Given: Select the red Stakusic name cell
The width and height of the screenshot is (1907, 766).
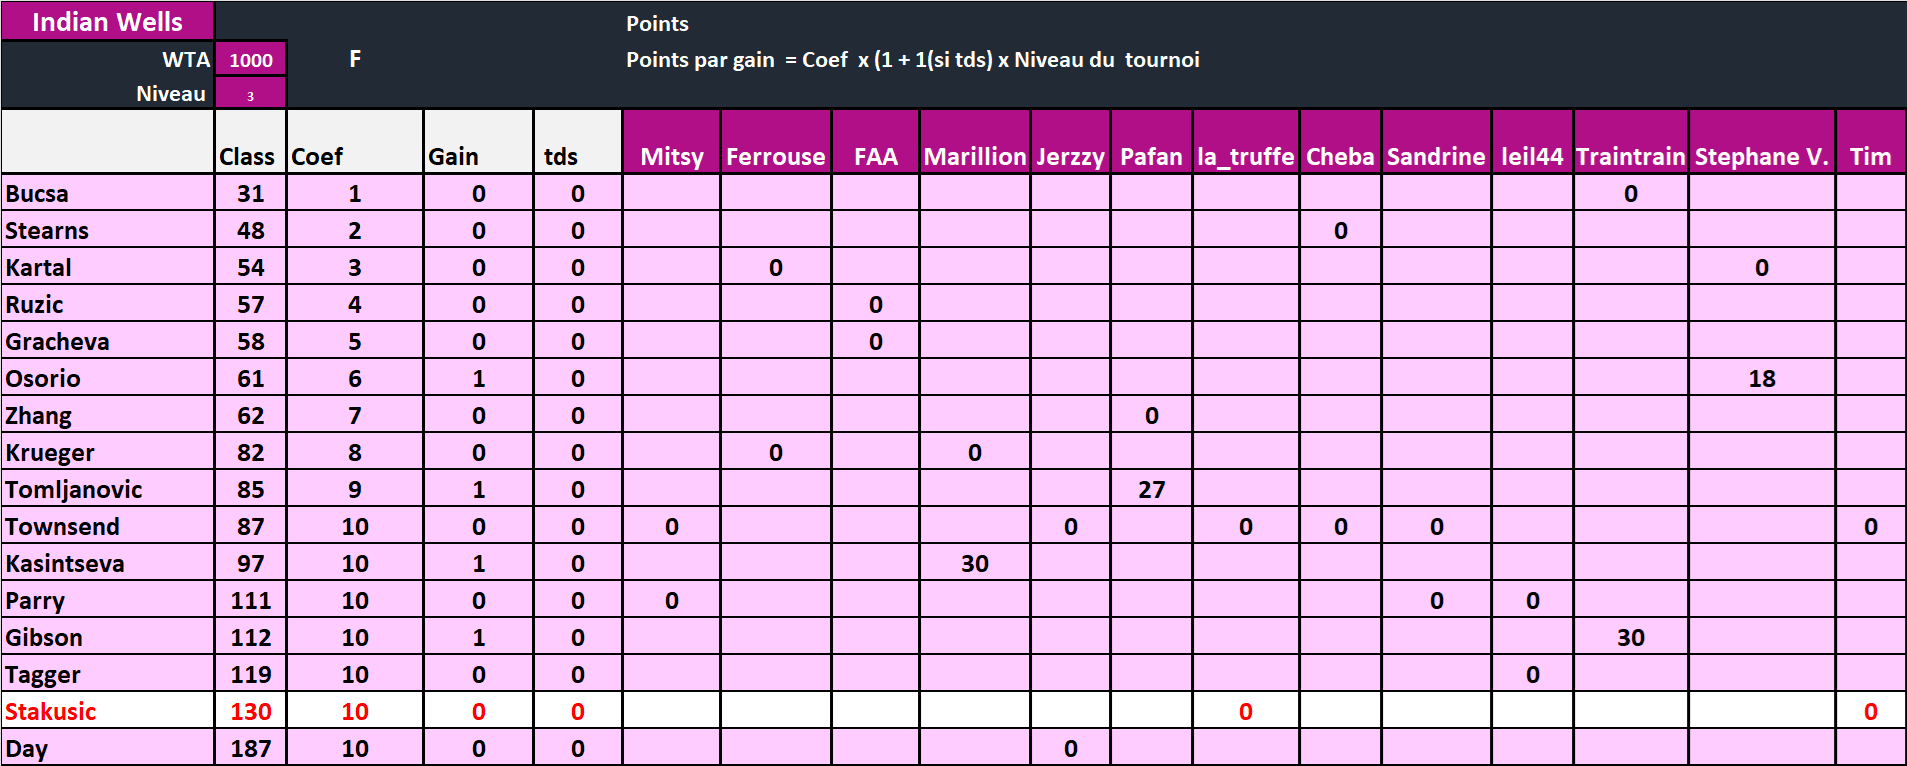Looking at the screenshot, I should [107, 711].
